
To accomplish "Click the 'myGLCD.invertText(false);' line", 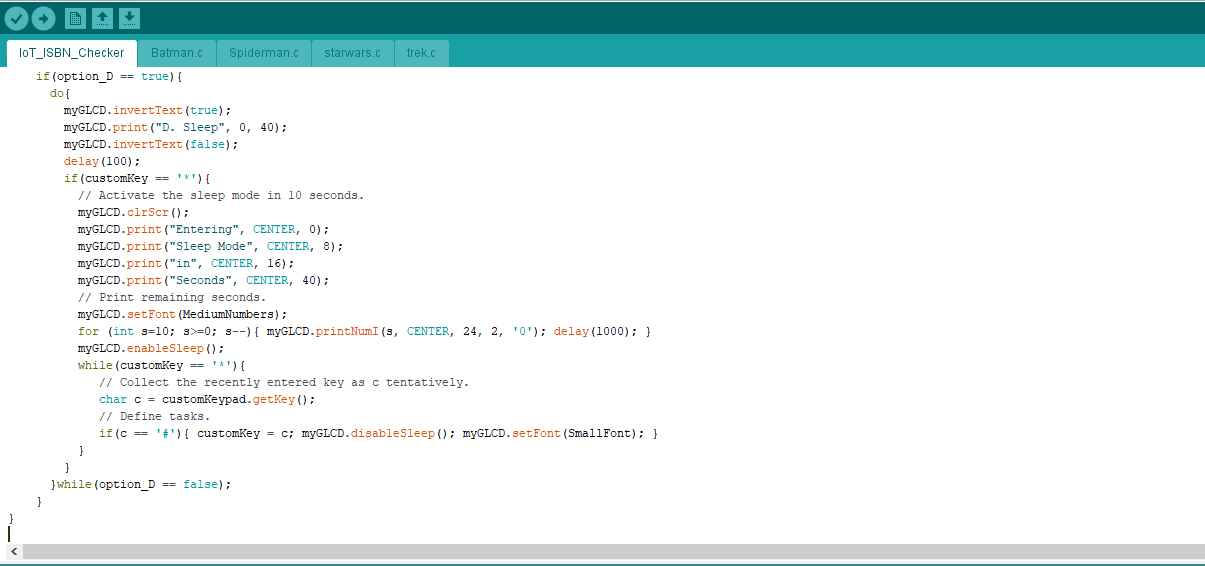I will (151, 144).
